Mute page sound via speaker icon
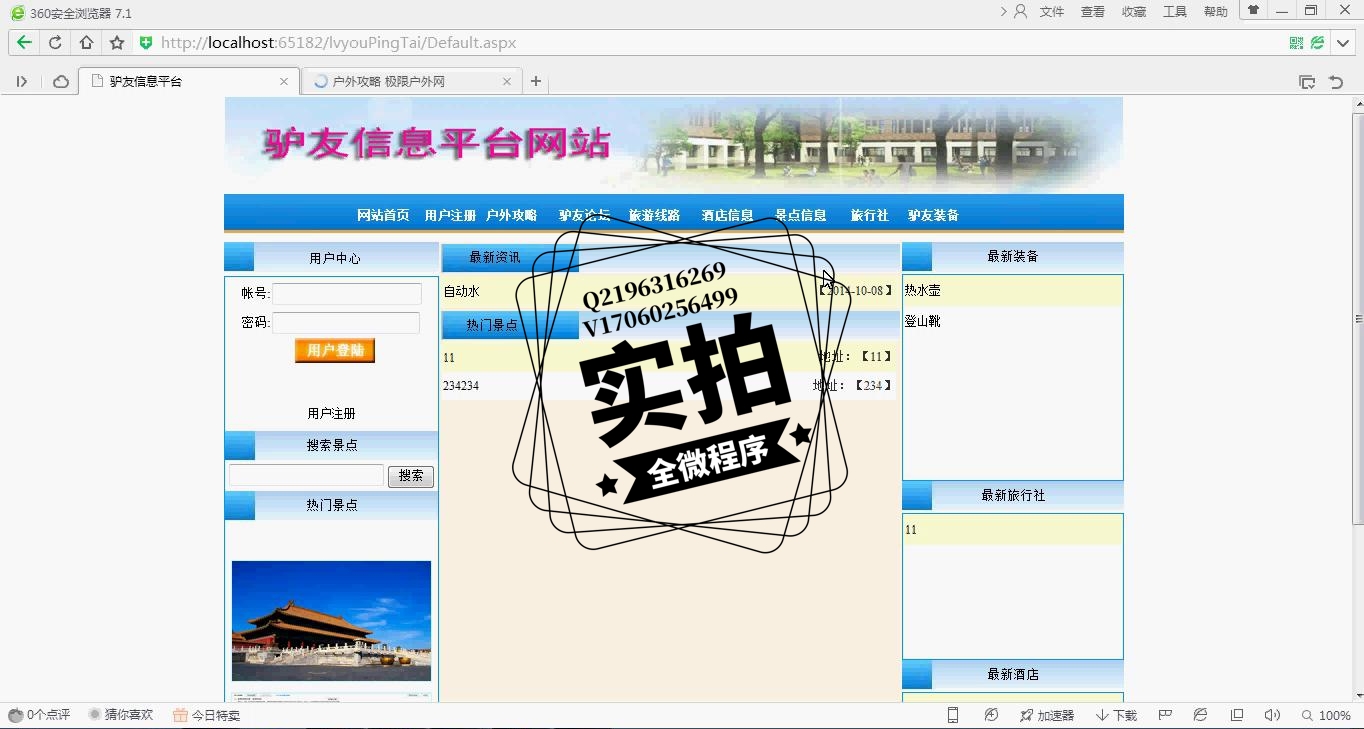 click(1272, 715)
